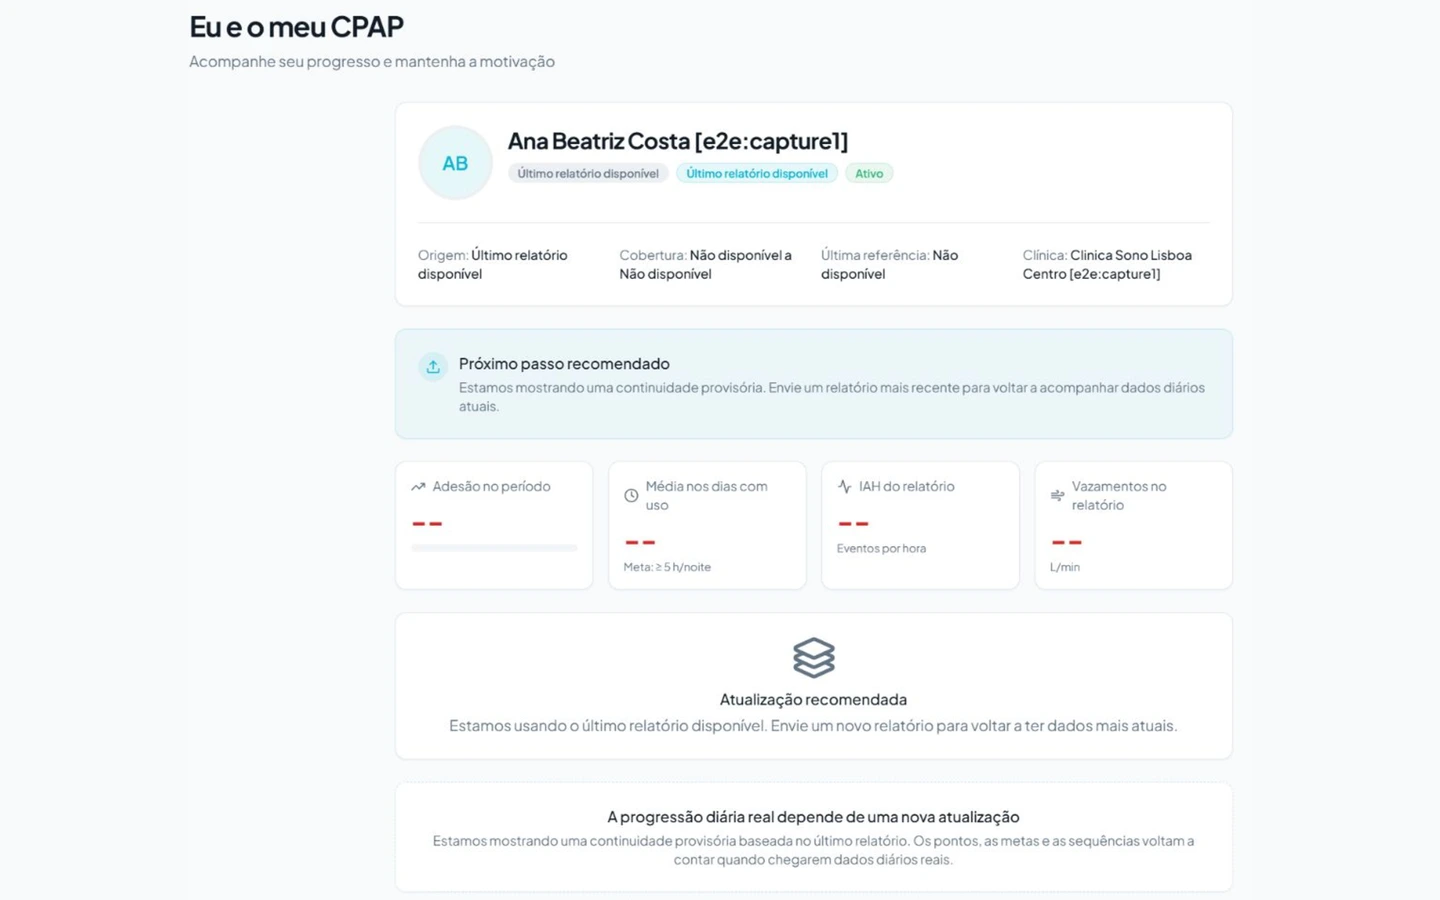Viewport: 1440px width, 900px height.
Task: Click the Adesão no período progress bar
Action: [494, 548]
